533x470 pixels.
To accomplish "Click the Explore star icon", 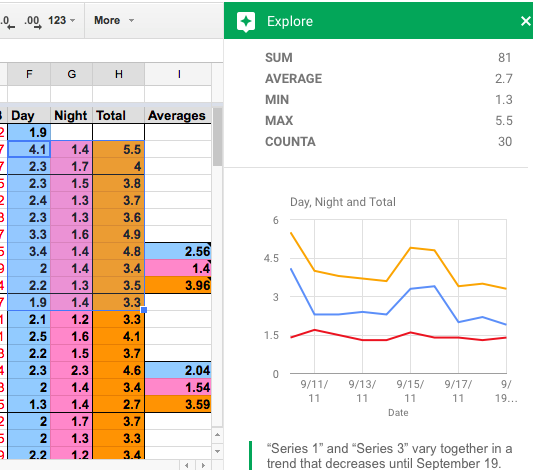I will click(x=246, y=22).
